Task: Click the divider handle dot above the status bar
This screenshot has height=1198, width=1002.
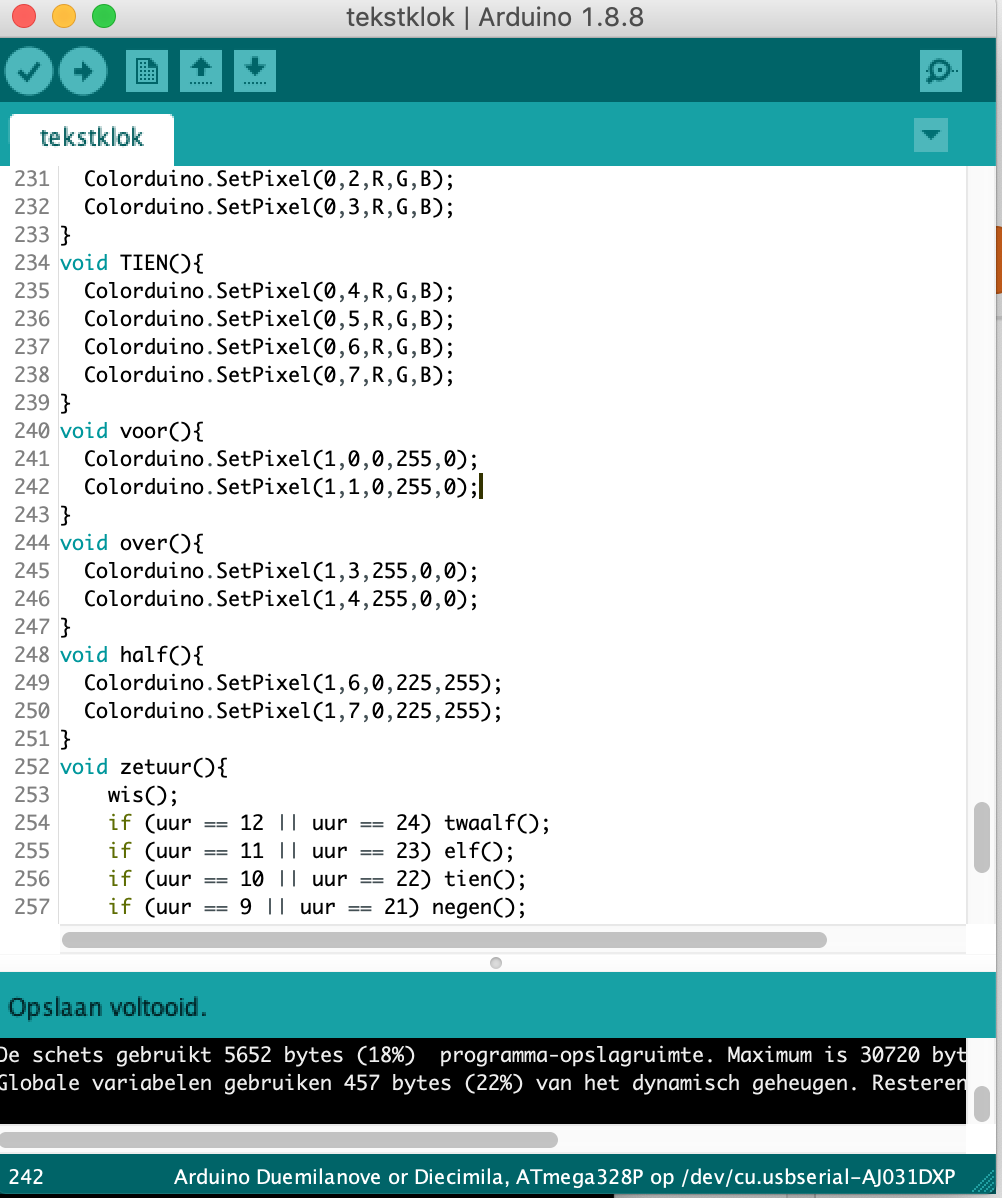Action: [496, 963]
